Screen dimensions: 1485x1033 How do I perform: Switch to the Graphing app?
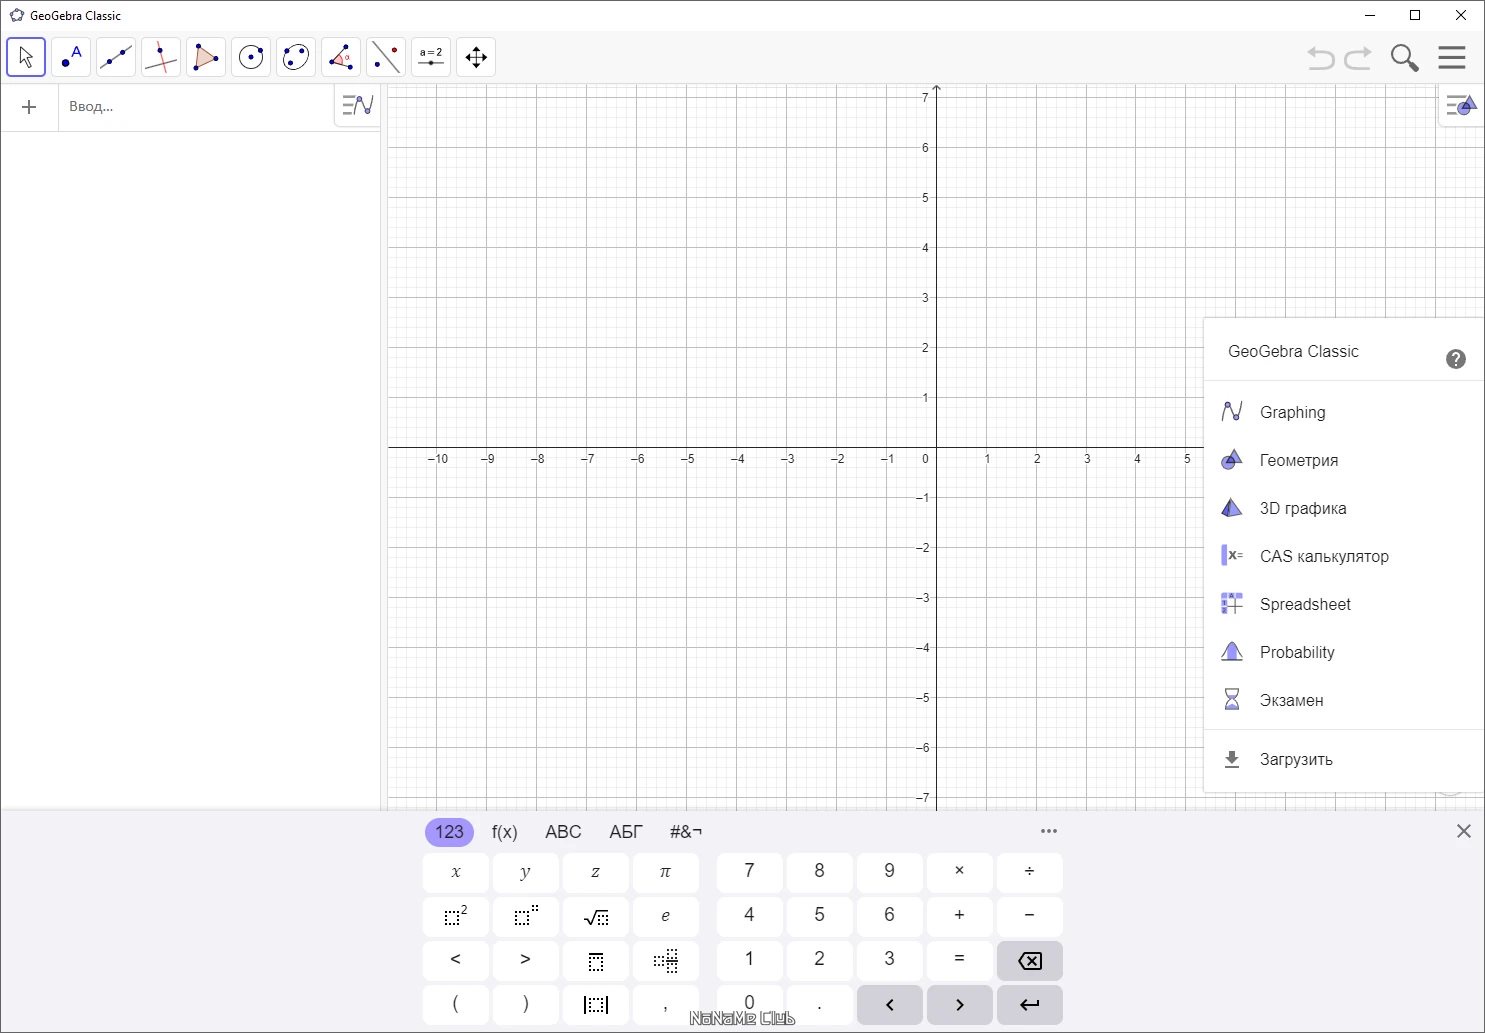1344,412
